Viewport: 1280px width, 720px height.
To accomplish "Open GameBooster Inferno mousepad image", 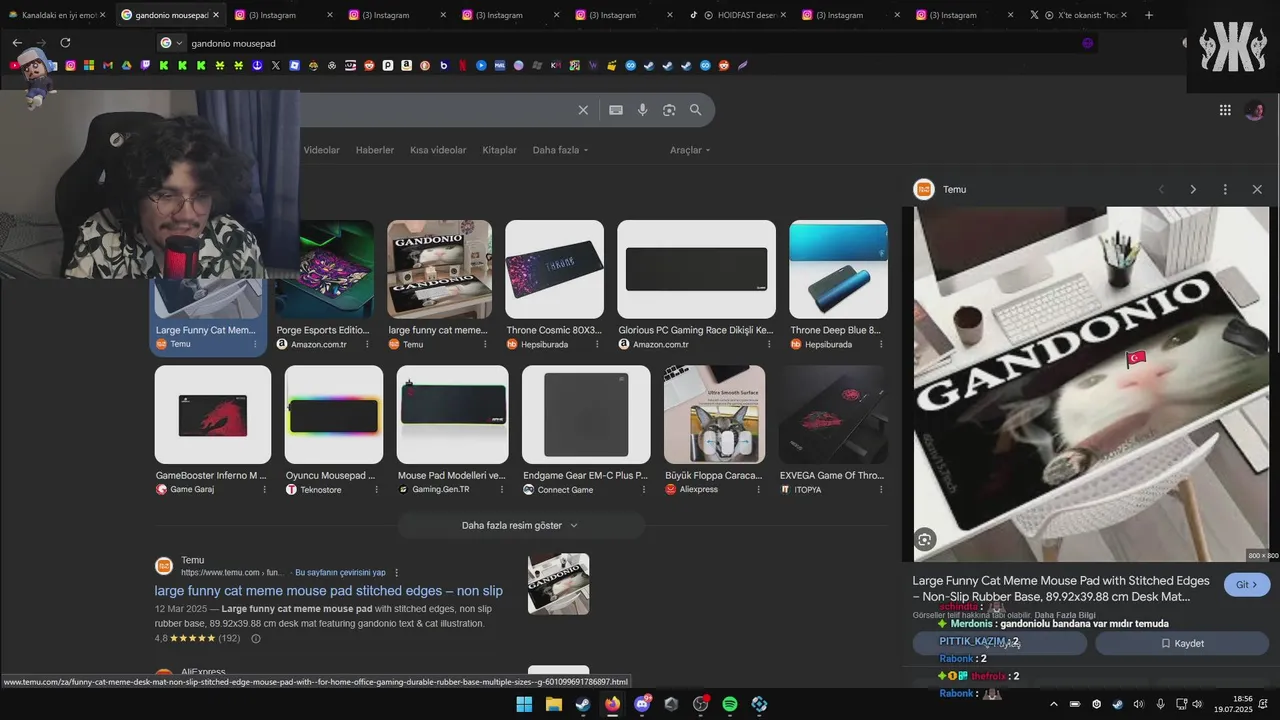I will click(212, 414).
